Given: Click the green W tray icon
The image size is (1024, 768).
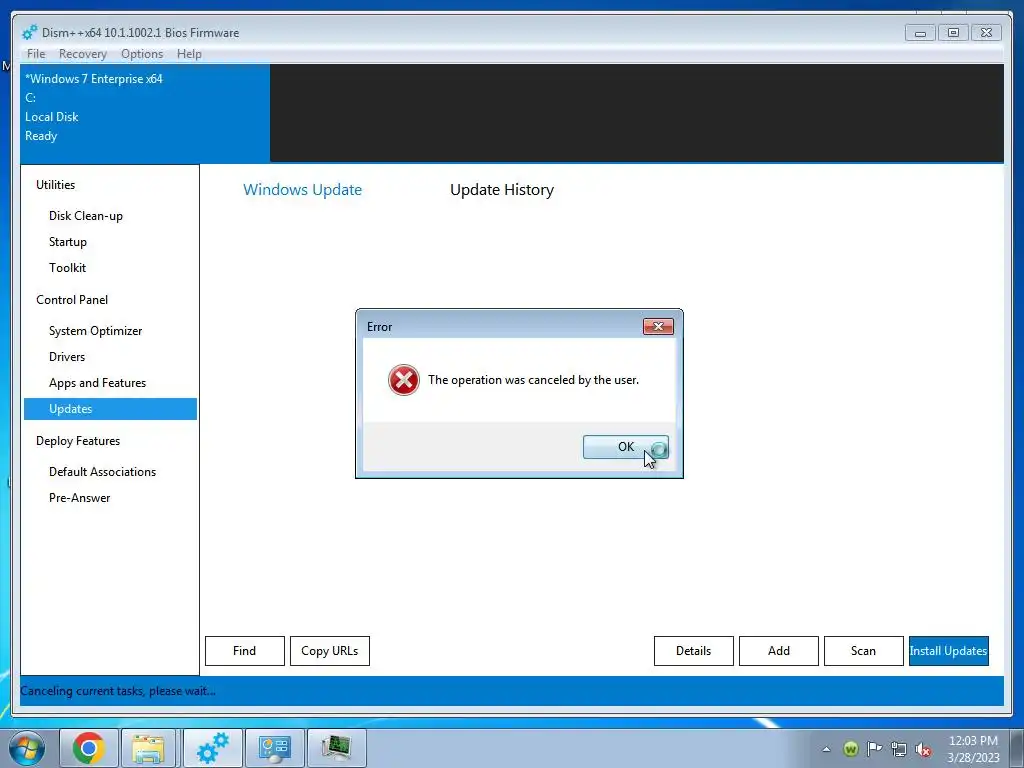Looking at the screenshot, I should click(x=850, y=749).
